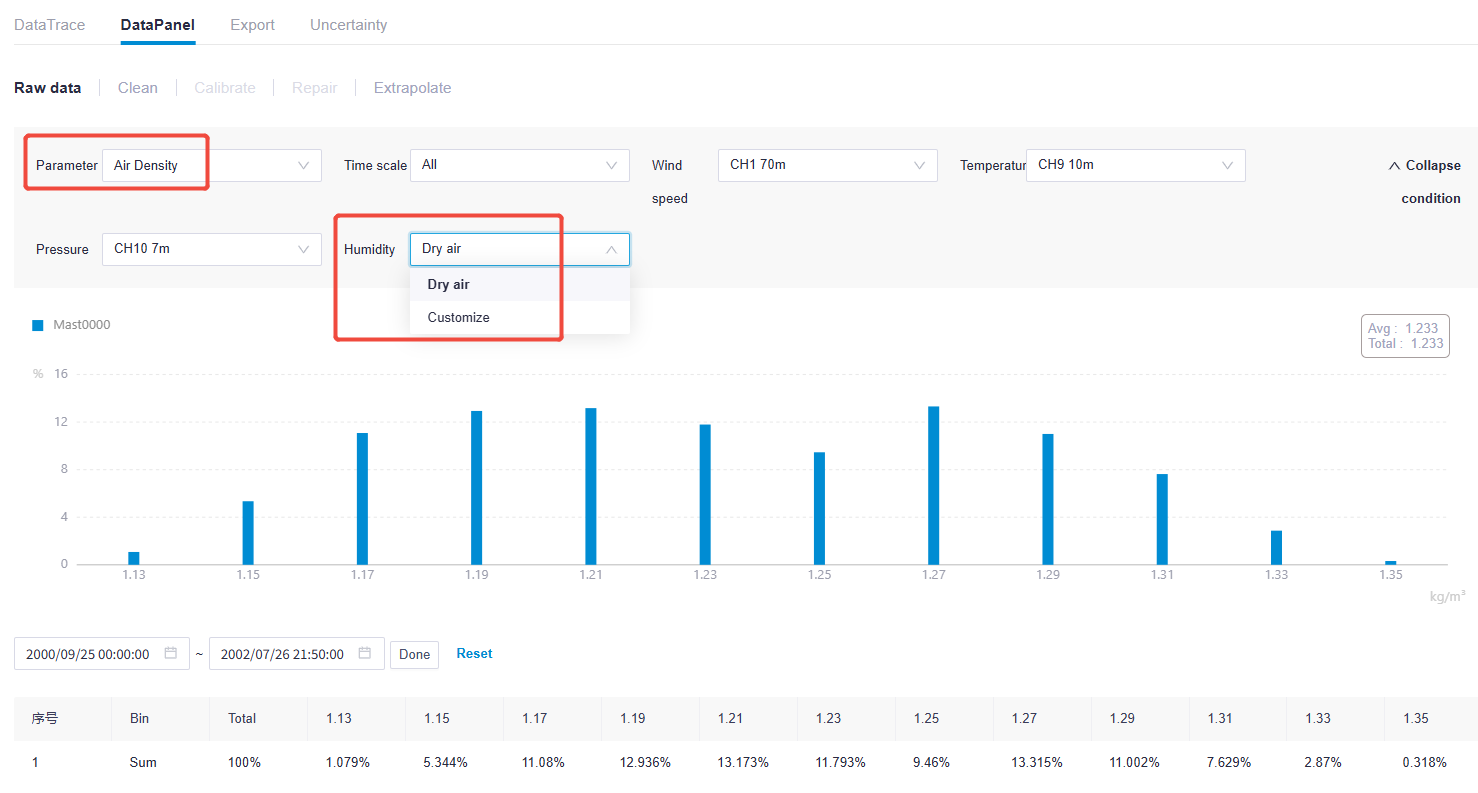The height and width of the screenshot is (793, 1478).
Task: Click the start date input field
Action: coord(88,654)
